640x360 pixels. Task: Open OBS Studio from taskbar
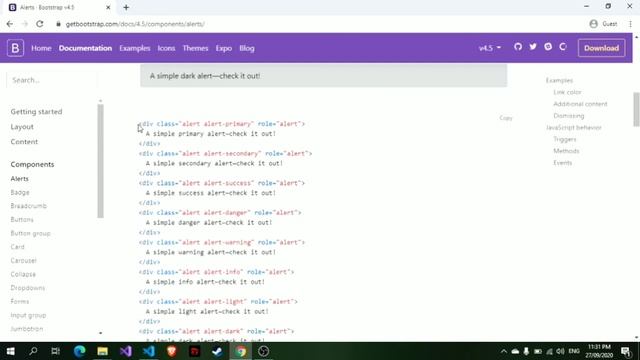point(264,351)
